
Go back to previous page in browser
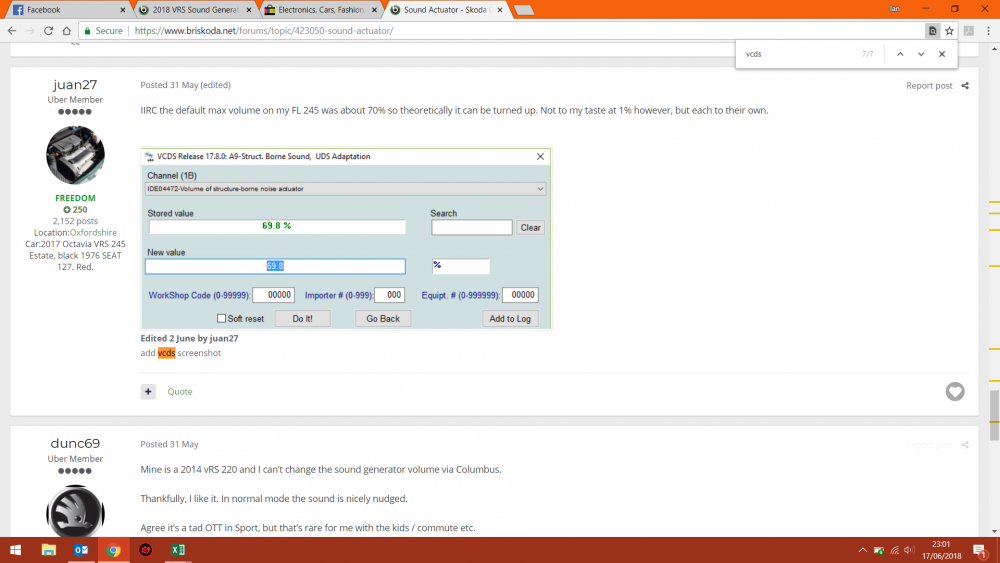[12, 31]
